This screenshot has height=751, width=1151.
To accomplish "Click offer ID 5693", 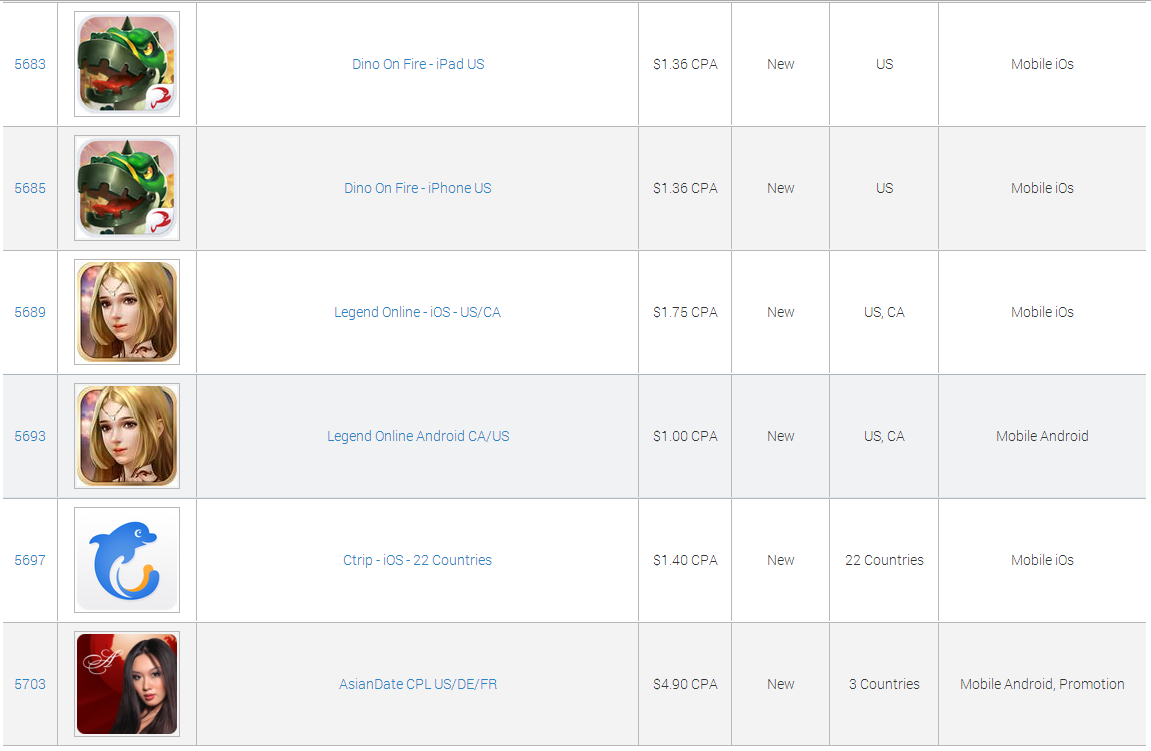I will tap(30, 436).
